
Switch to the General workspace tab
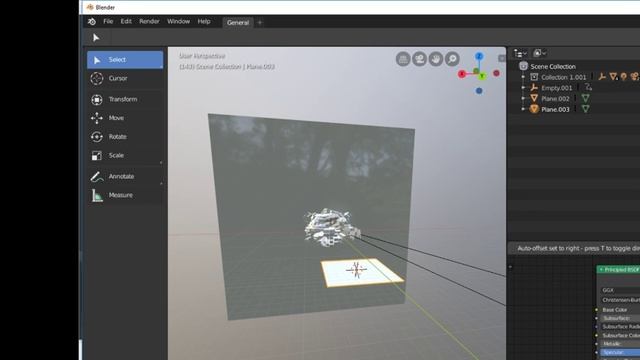pos(238,22)
